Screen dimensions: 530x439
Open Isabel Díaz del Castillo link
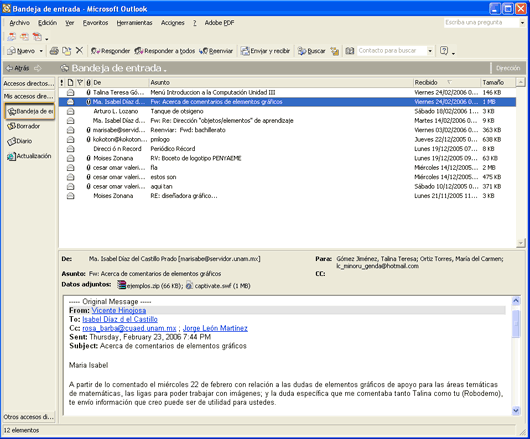tap(120, 319)
